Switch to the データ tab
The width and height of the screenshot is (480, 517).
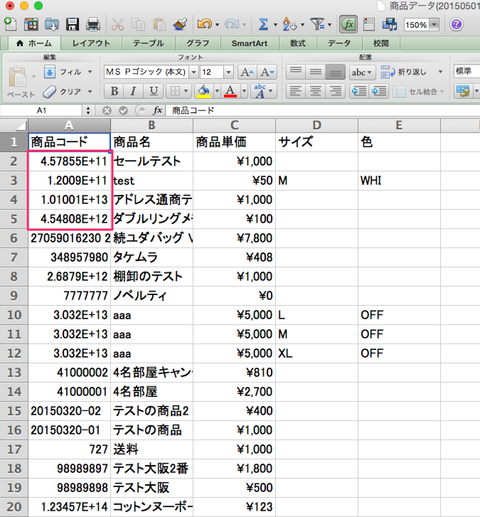(339, 43)
